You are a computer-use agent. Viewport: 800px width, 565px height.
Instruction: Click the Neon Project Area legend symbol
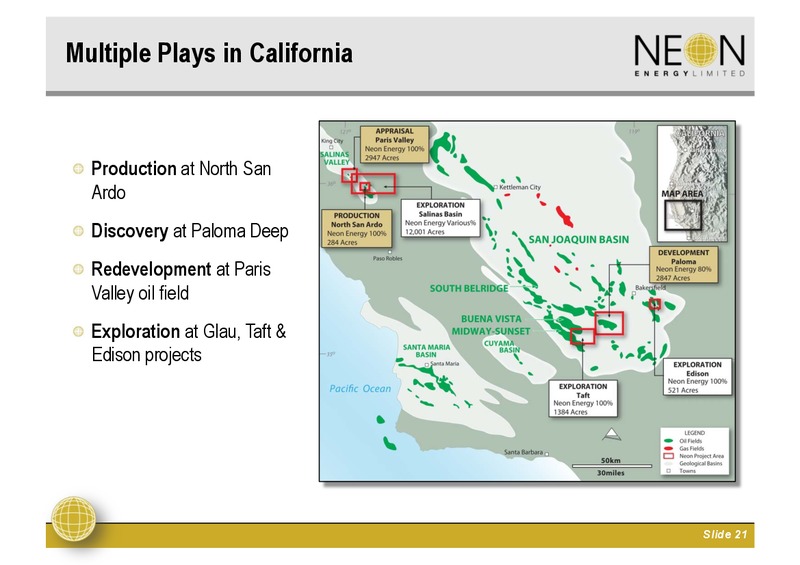click(668, 456)
